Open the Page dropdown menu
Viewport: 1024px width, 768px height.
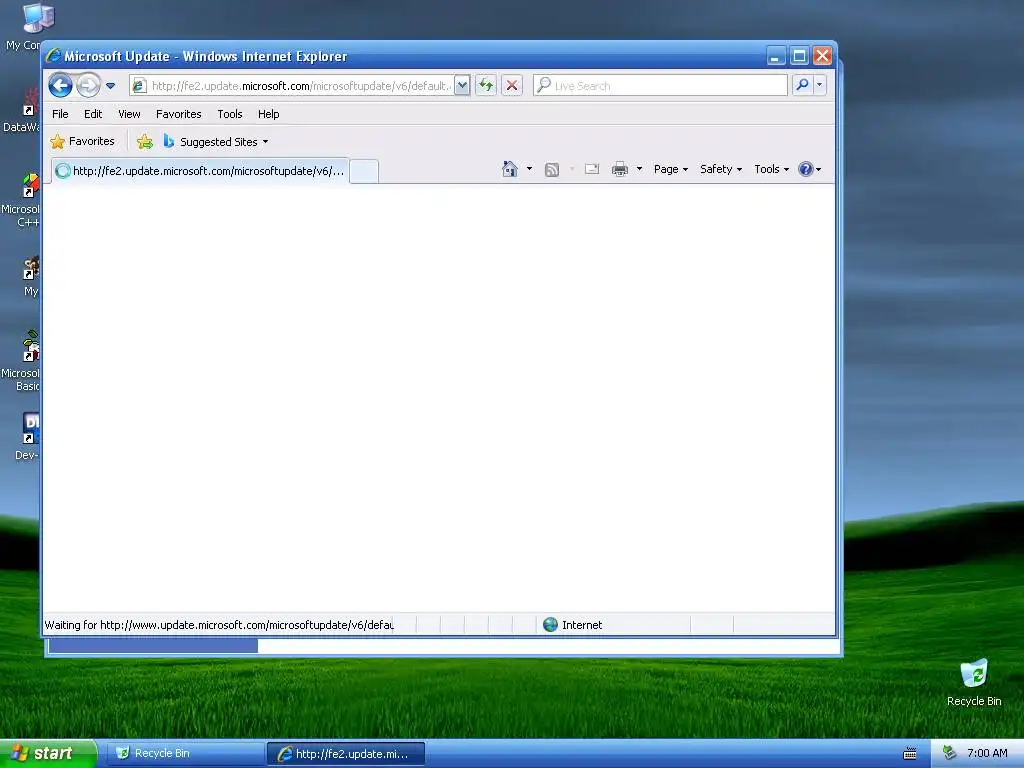pos(671,169)
